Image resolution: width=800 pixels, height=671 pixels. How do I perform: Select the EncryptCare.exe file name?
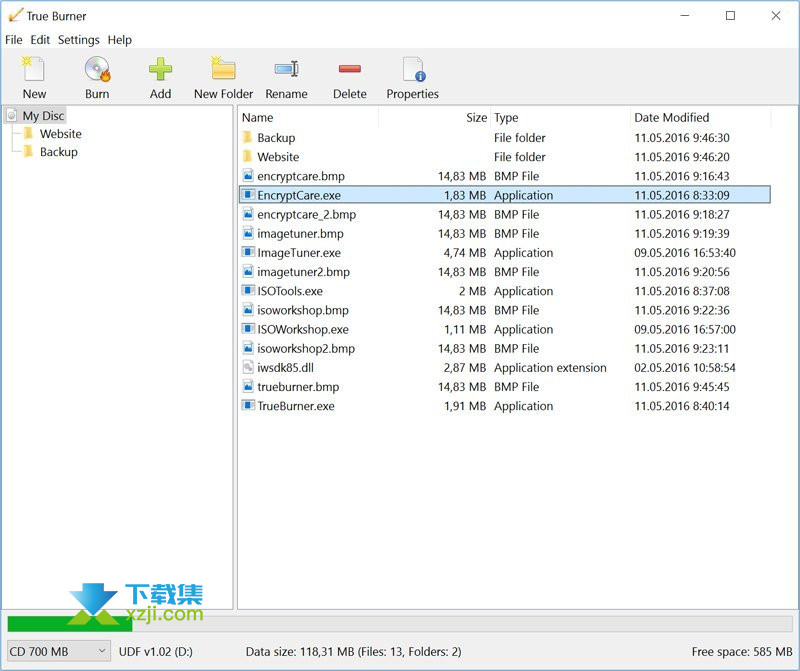(299, 195)
